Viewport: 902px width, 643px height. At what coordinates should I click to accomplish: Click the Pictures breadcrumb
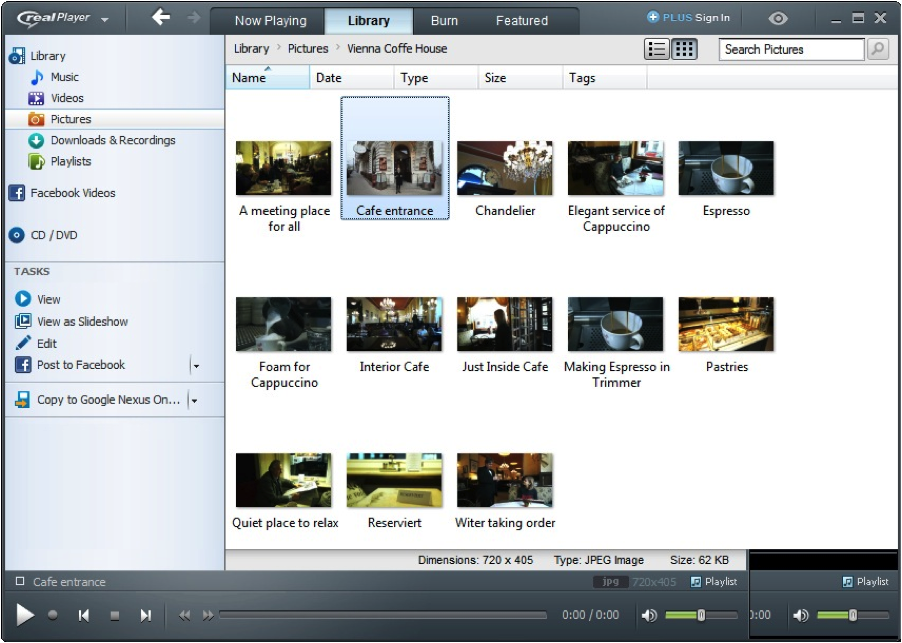click(308, 49)
